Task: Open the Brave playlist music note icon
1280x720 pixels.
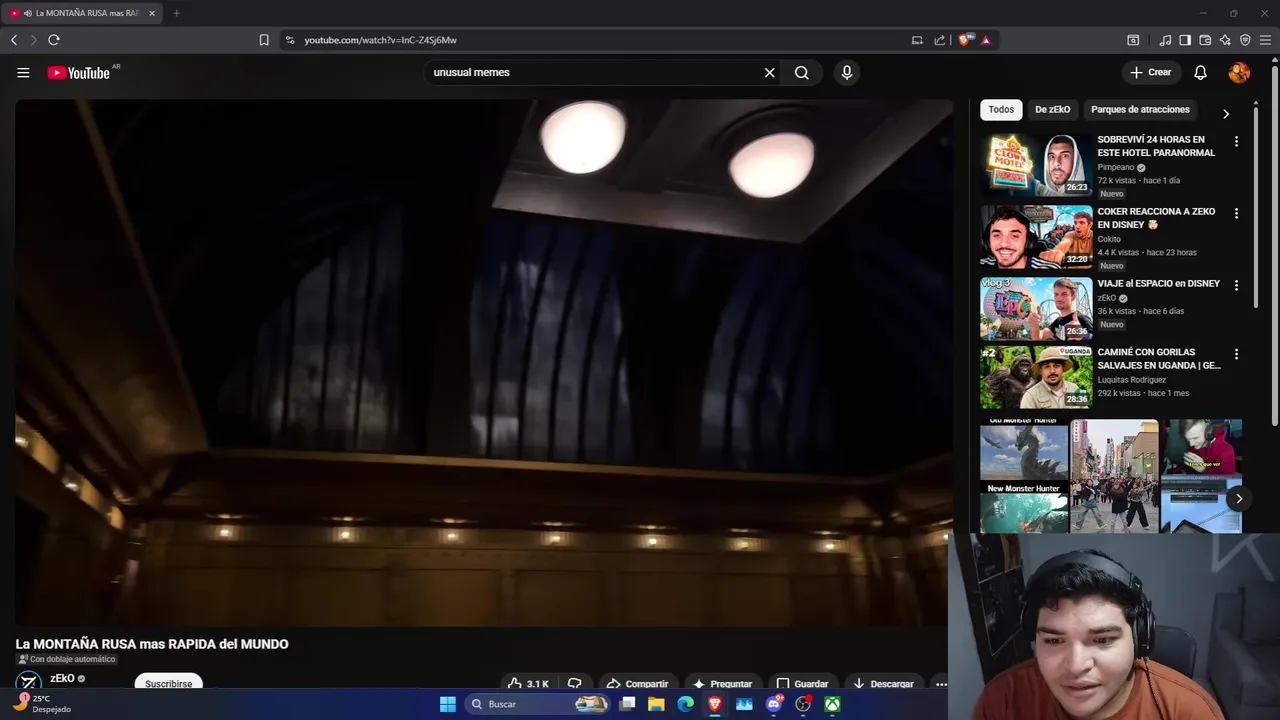Action: click(1165, 40)
